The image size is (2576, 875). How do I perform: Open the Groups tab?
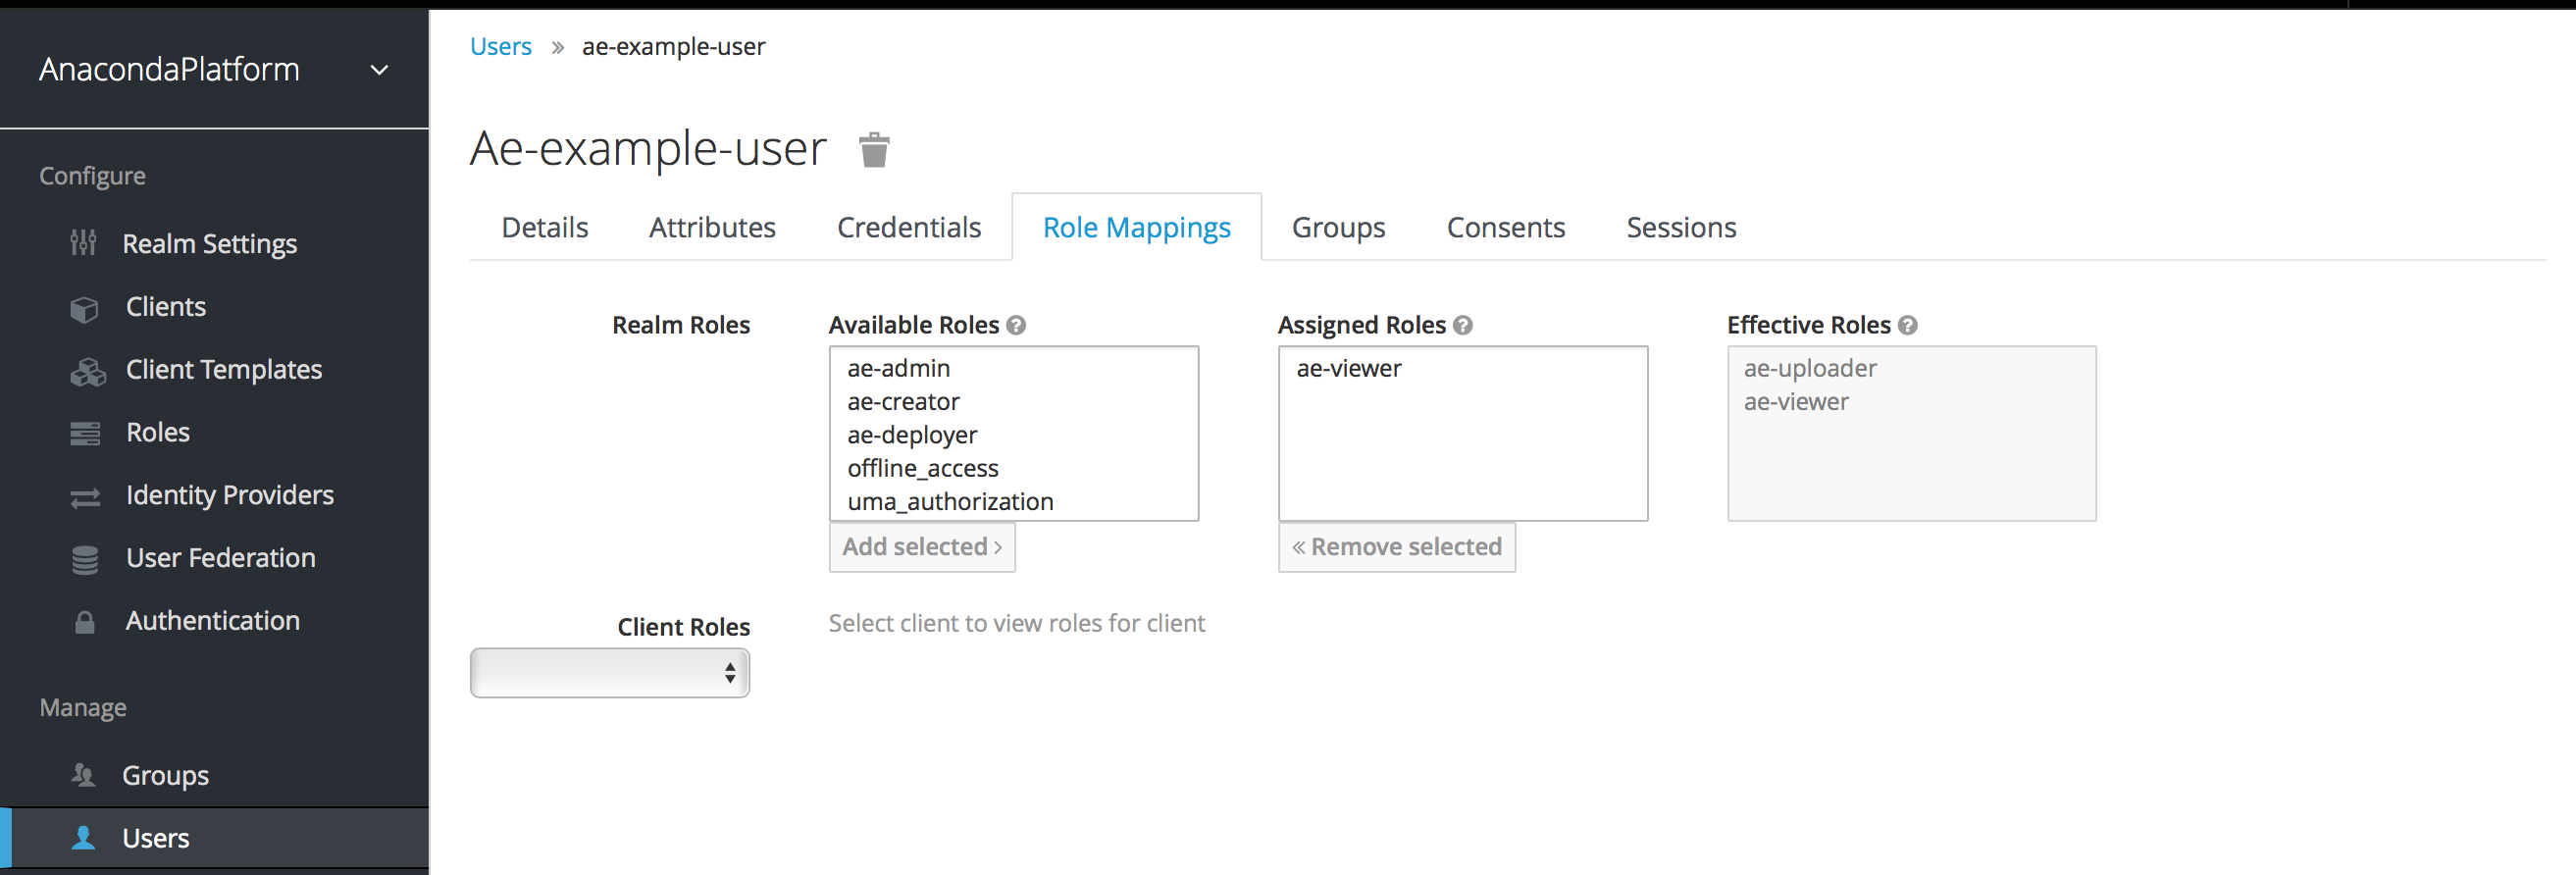pos(1337,228)
